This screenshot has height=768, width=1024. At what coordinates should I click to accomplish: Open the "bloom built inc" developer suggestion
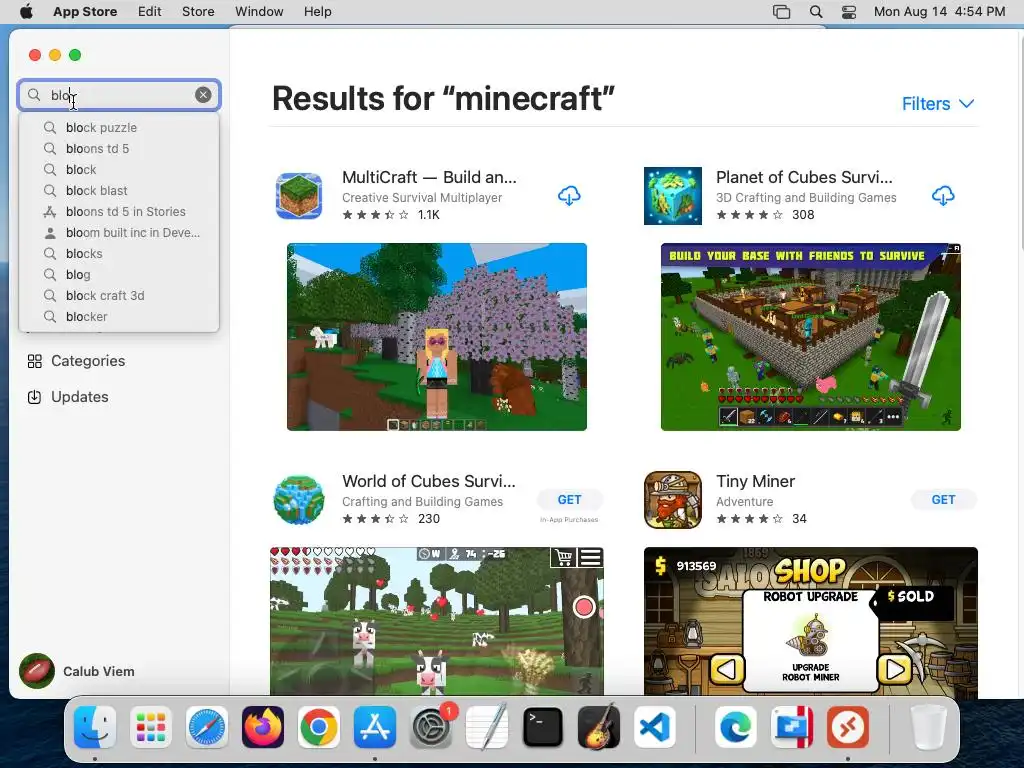120,232
